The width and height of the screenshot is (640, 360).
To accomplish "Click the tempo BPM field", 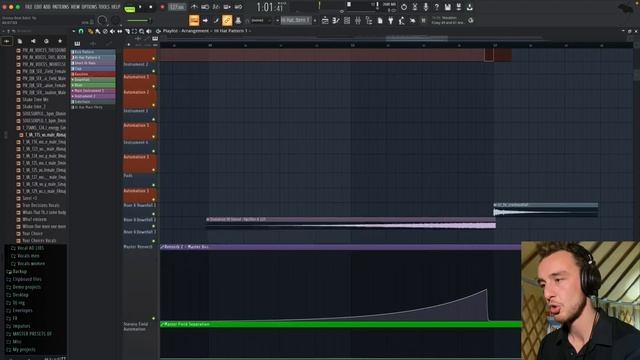I will tap(177, 7).
